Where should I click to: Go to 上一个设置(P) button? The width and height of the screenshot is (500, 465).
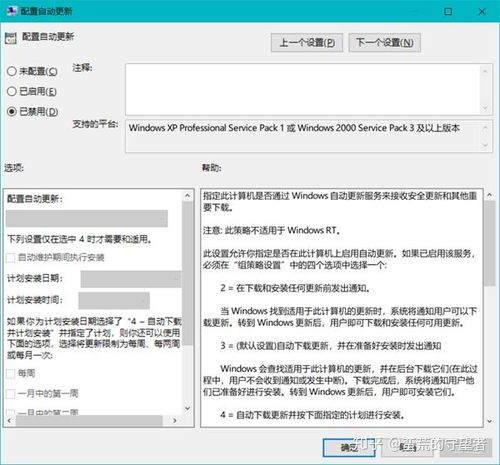(x=307, y=43)
